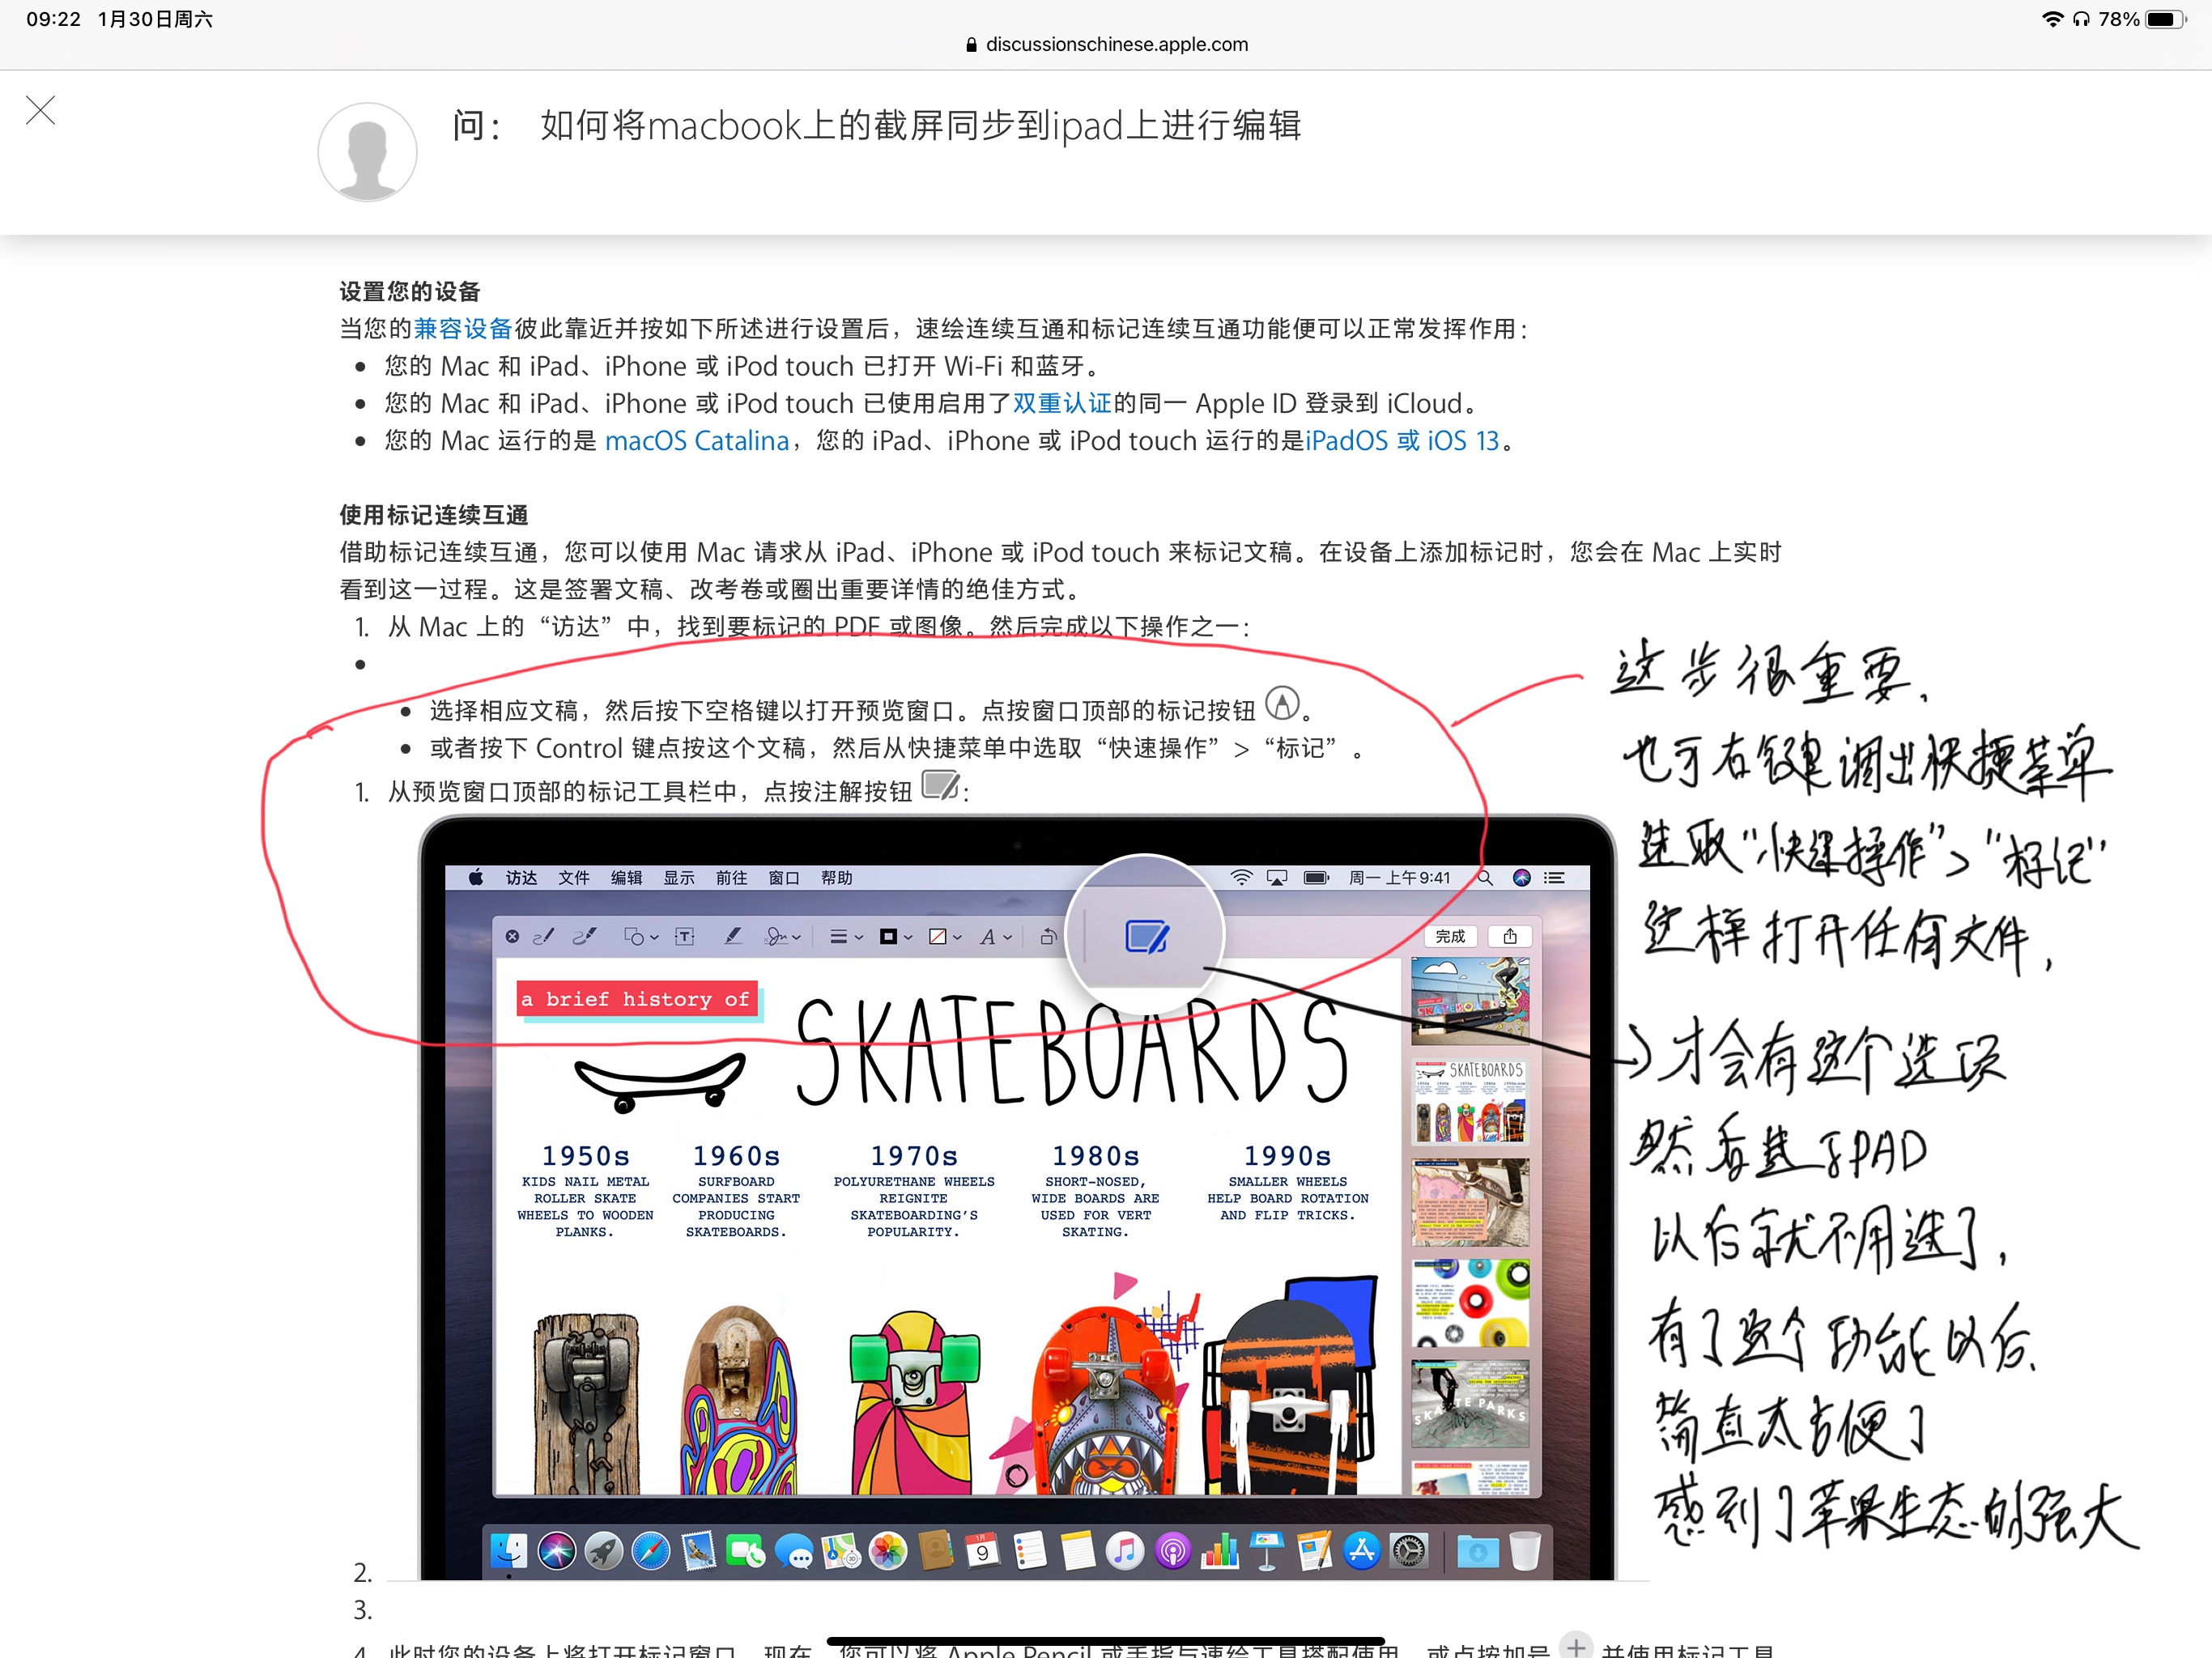Click the 完成 button
2212x1658 pixels.
click(1449, 936)
